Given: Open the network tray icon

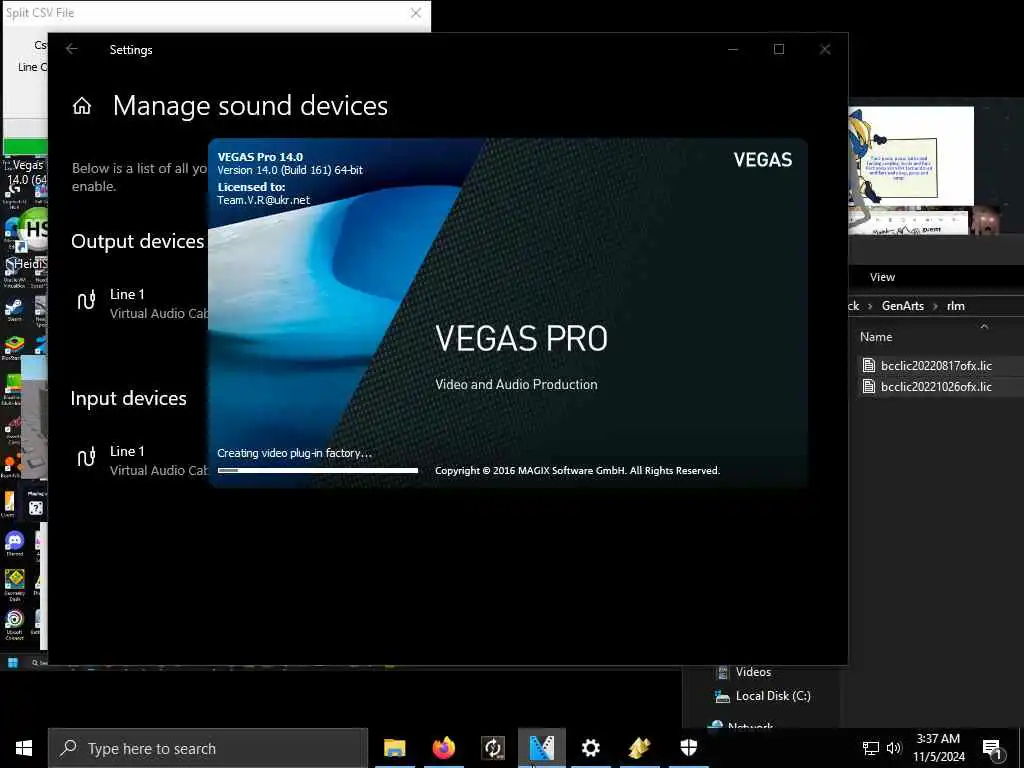Looking at the screenshot, I should click(871, 748).
